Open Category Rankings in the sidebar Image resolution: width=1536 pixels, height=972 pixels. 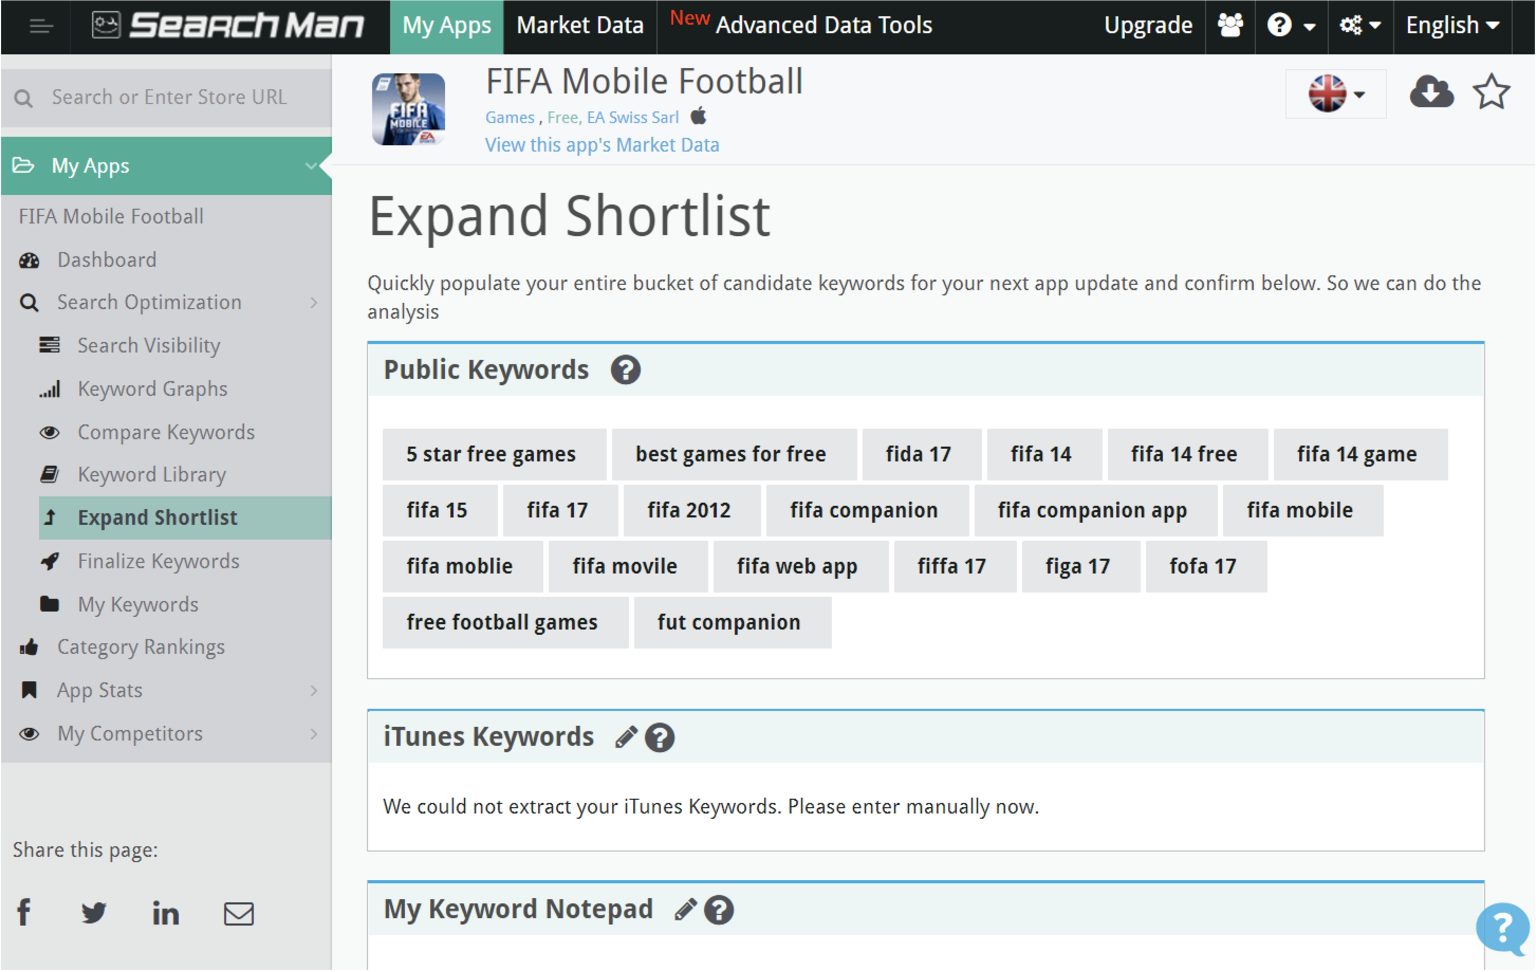point(140,647)
